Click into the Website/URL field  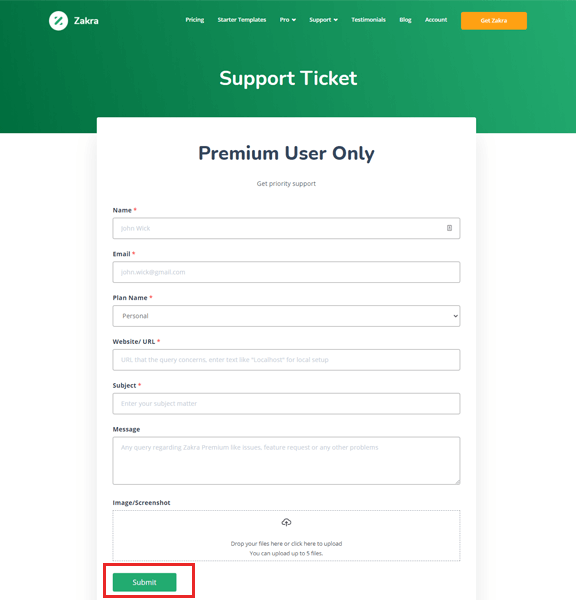coord(286,360)
